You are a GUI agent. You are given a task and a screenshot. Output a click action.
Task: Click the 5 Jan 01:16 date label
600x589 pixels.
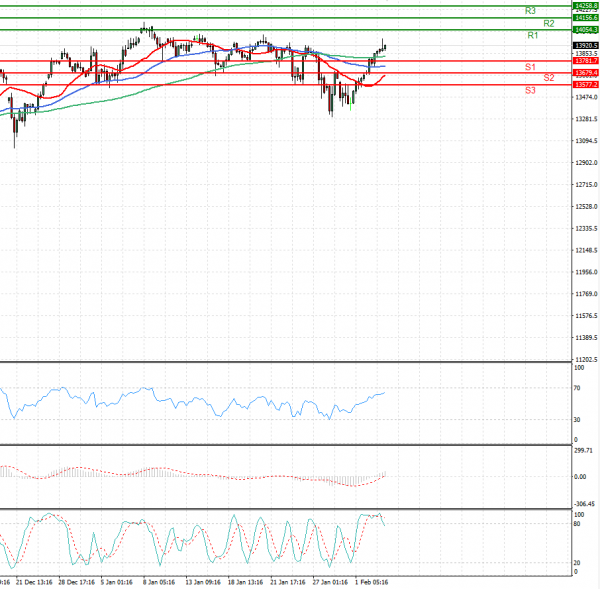117,582
